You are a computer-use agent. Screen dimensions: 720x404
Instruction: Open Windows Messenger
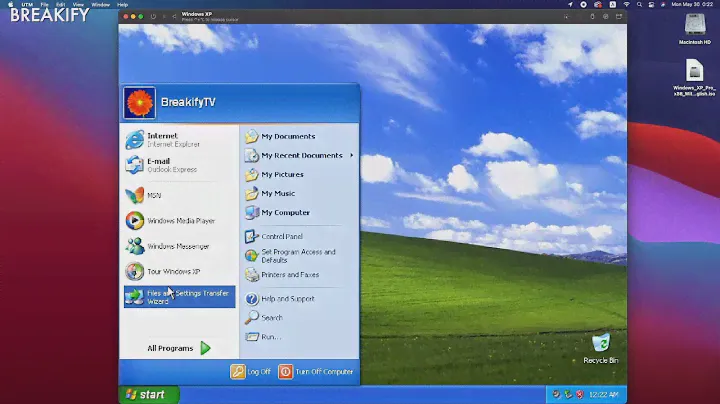click(177, 246)
